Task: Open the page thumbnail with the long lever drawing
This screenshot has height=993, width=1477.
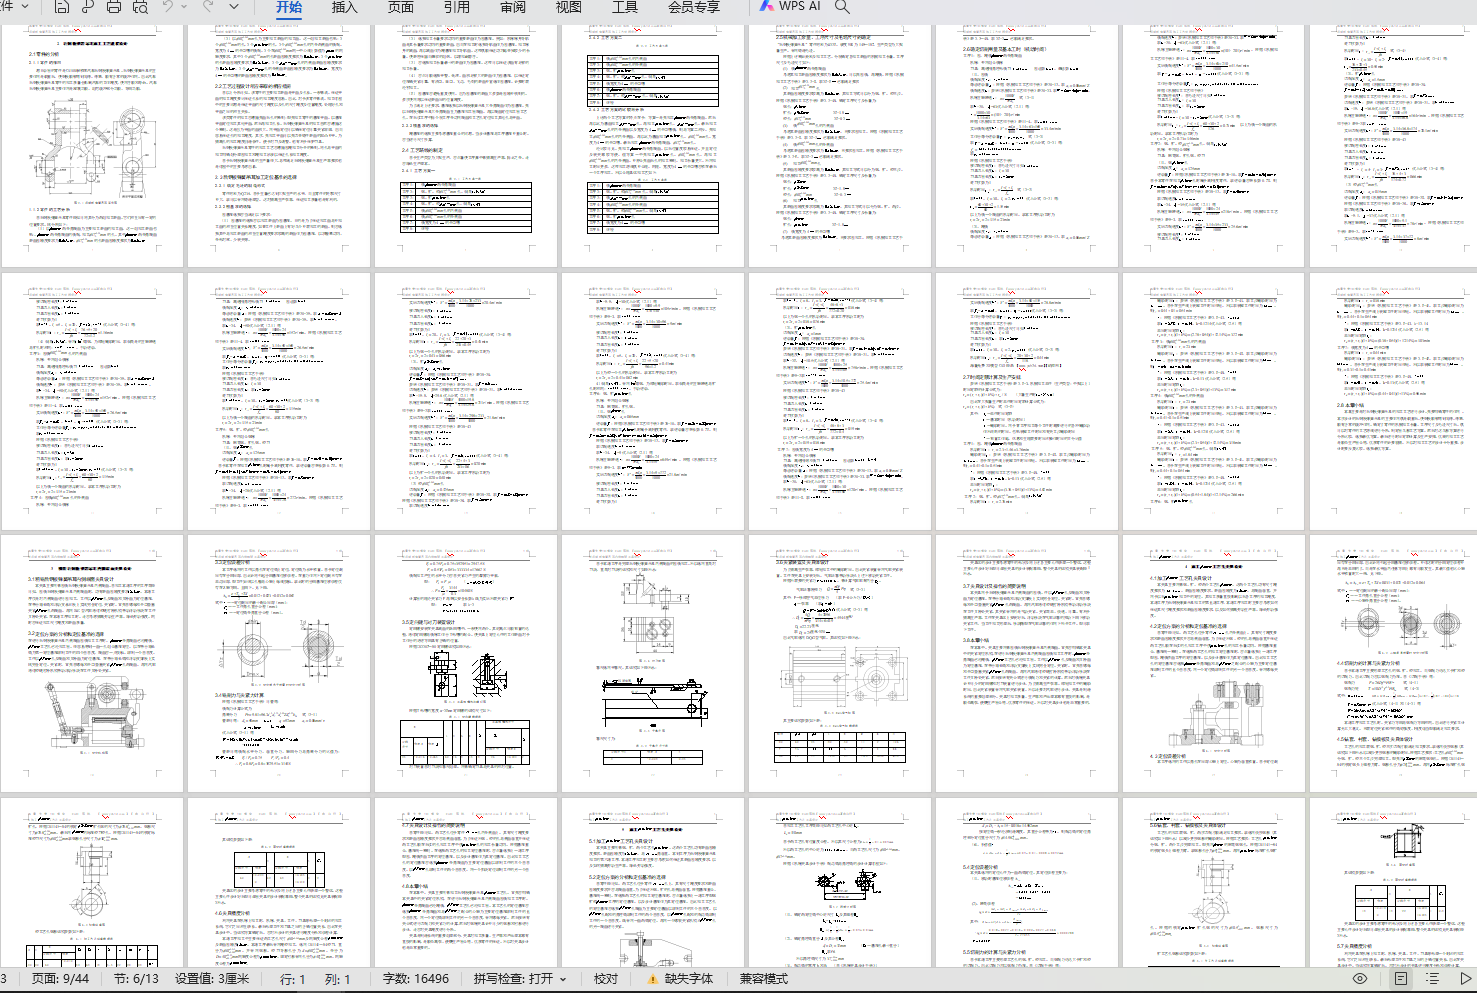Action: (653, 663)
